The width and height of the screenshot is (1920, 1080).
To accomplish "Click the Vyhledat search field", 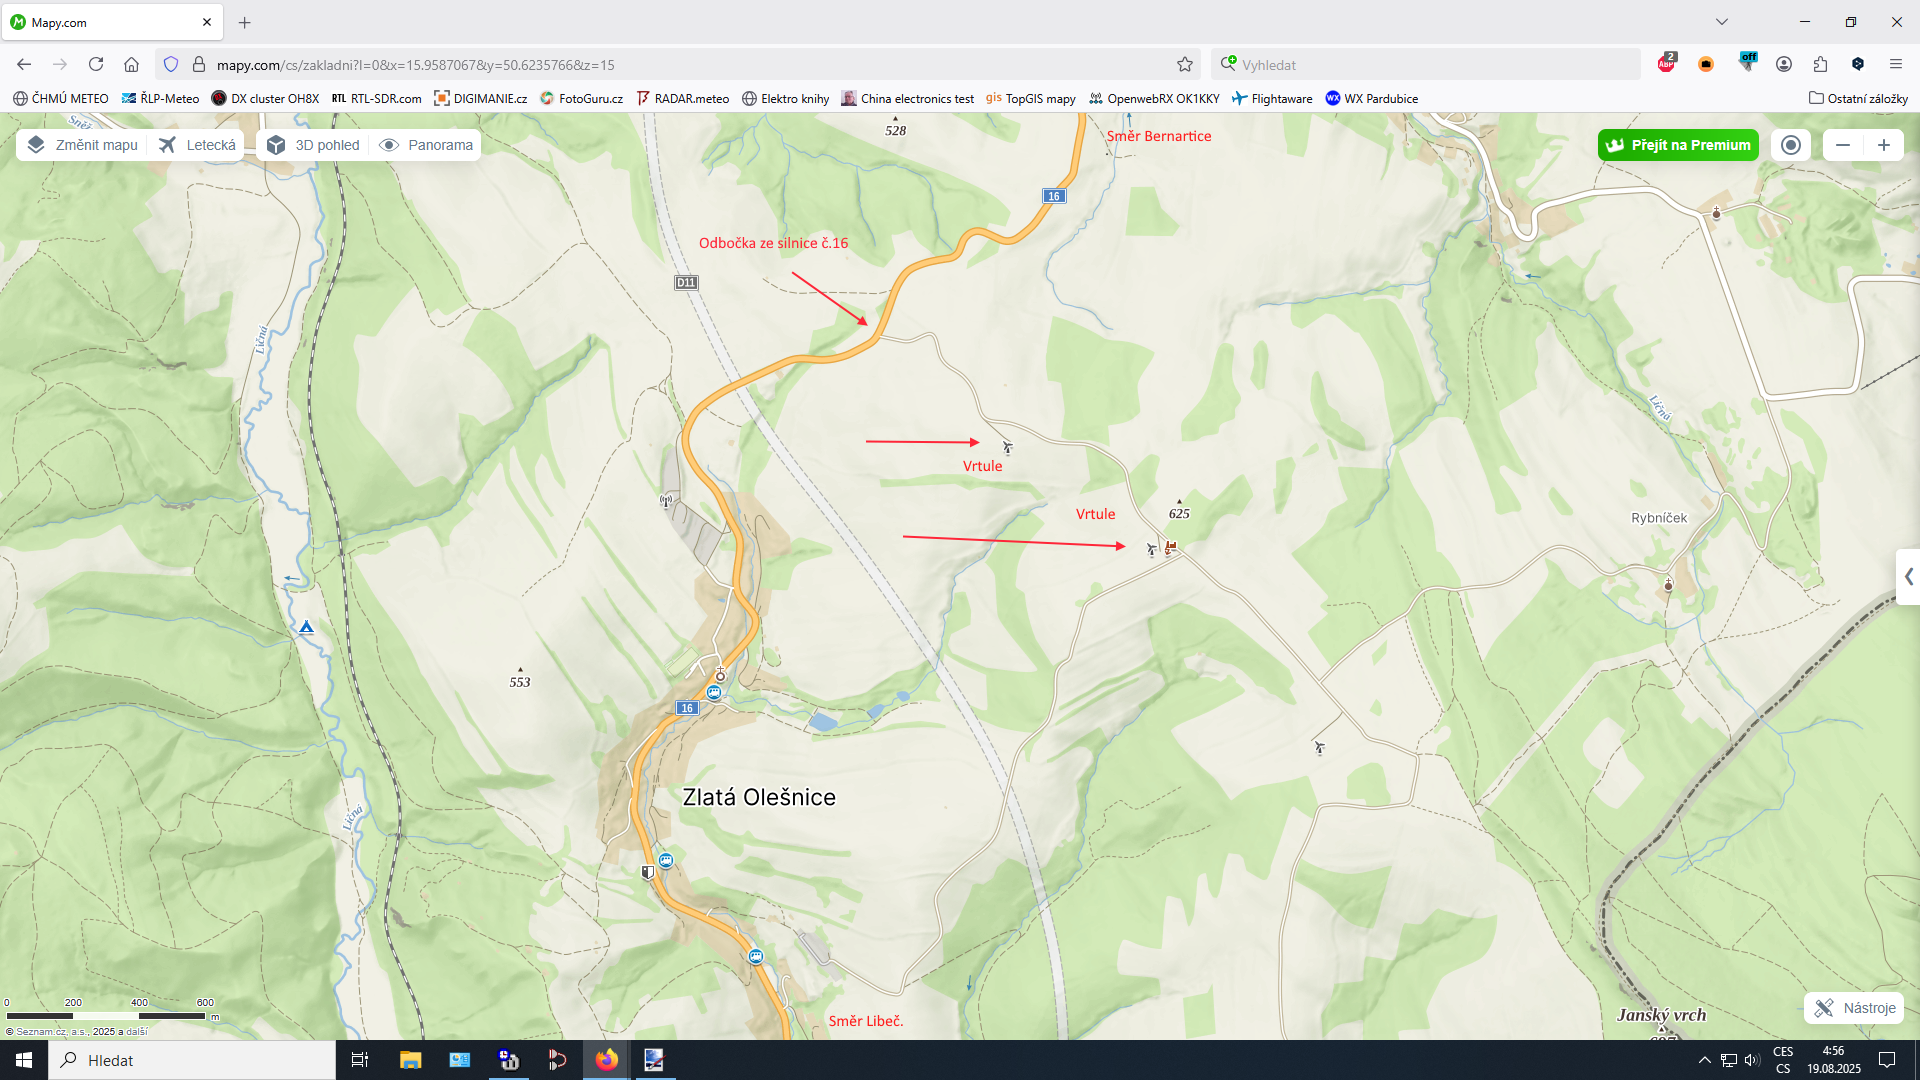I will click(x=1425, y=65).
